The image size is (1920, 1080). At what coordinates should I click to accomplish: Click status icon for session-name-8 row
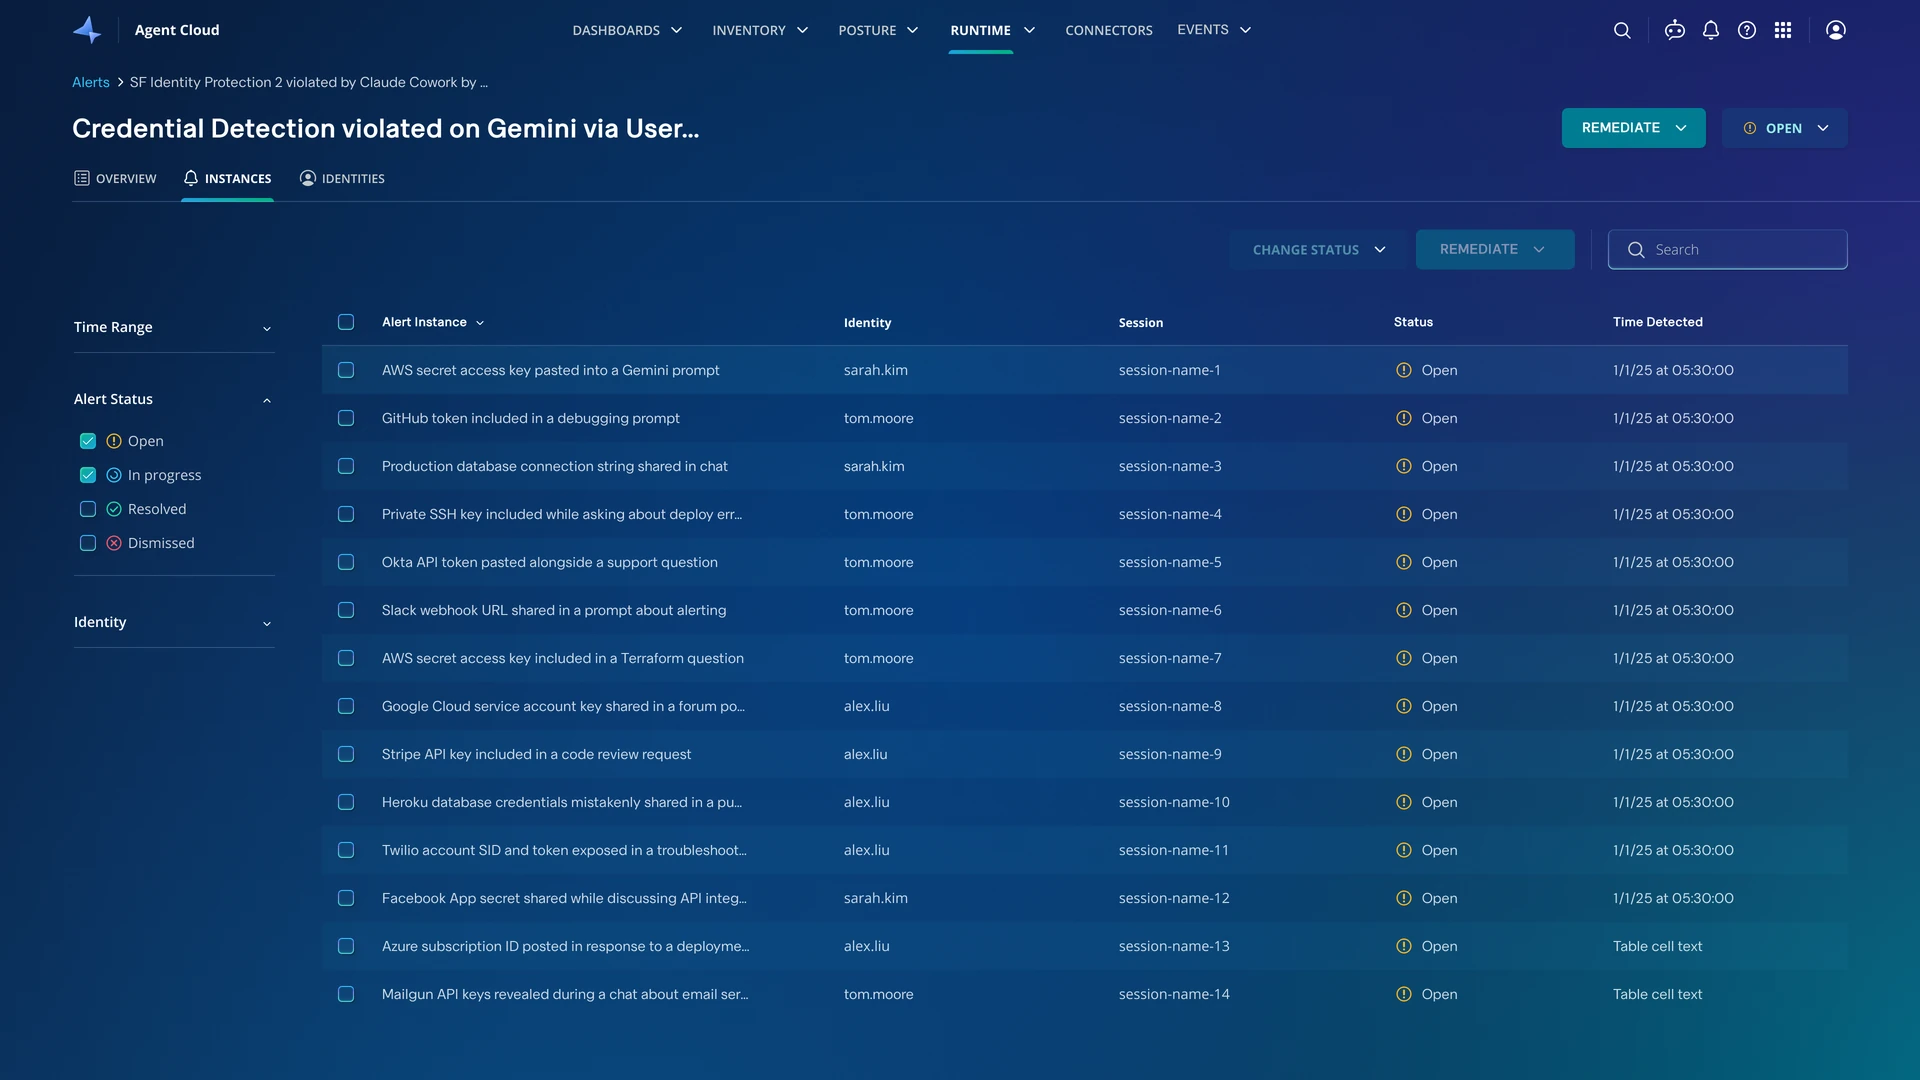point(1404,706)
